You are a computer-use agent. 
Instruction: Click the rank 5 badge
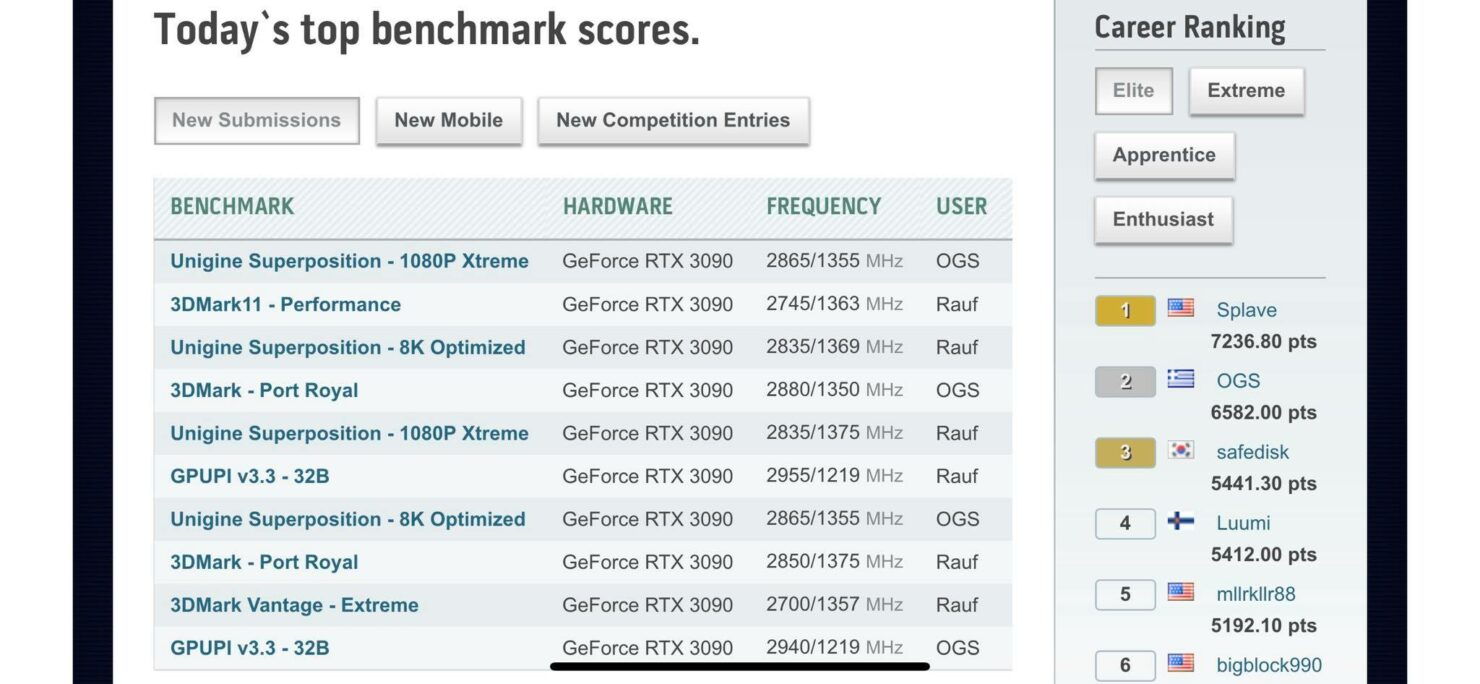pos(1125,594)
